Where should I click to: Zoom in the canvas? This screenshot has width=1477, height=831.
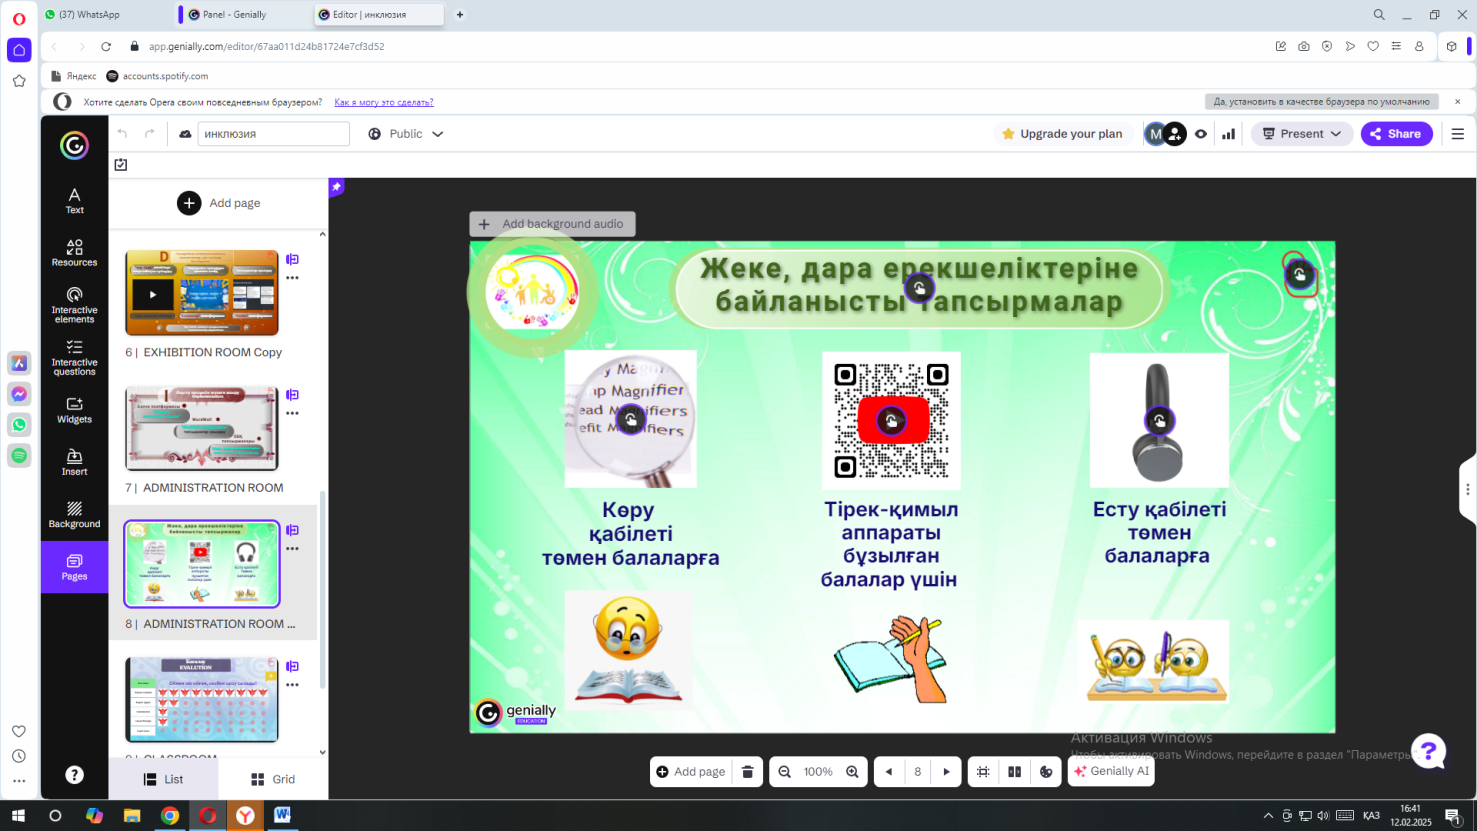pos(852,772)
